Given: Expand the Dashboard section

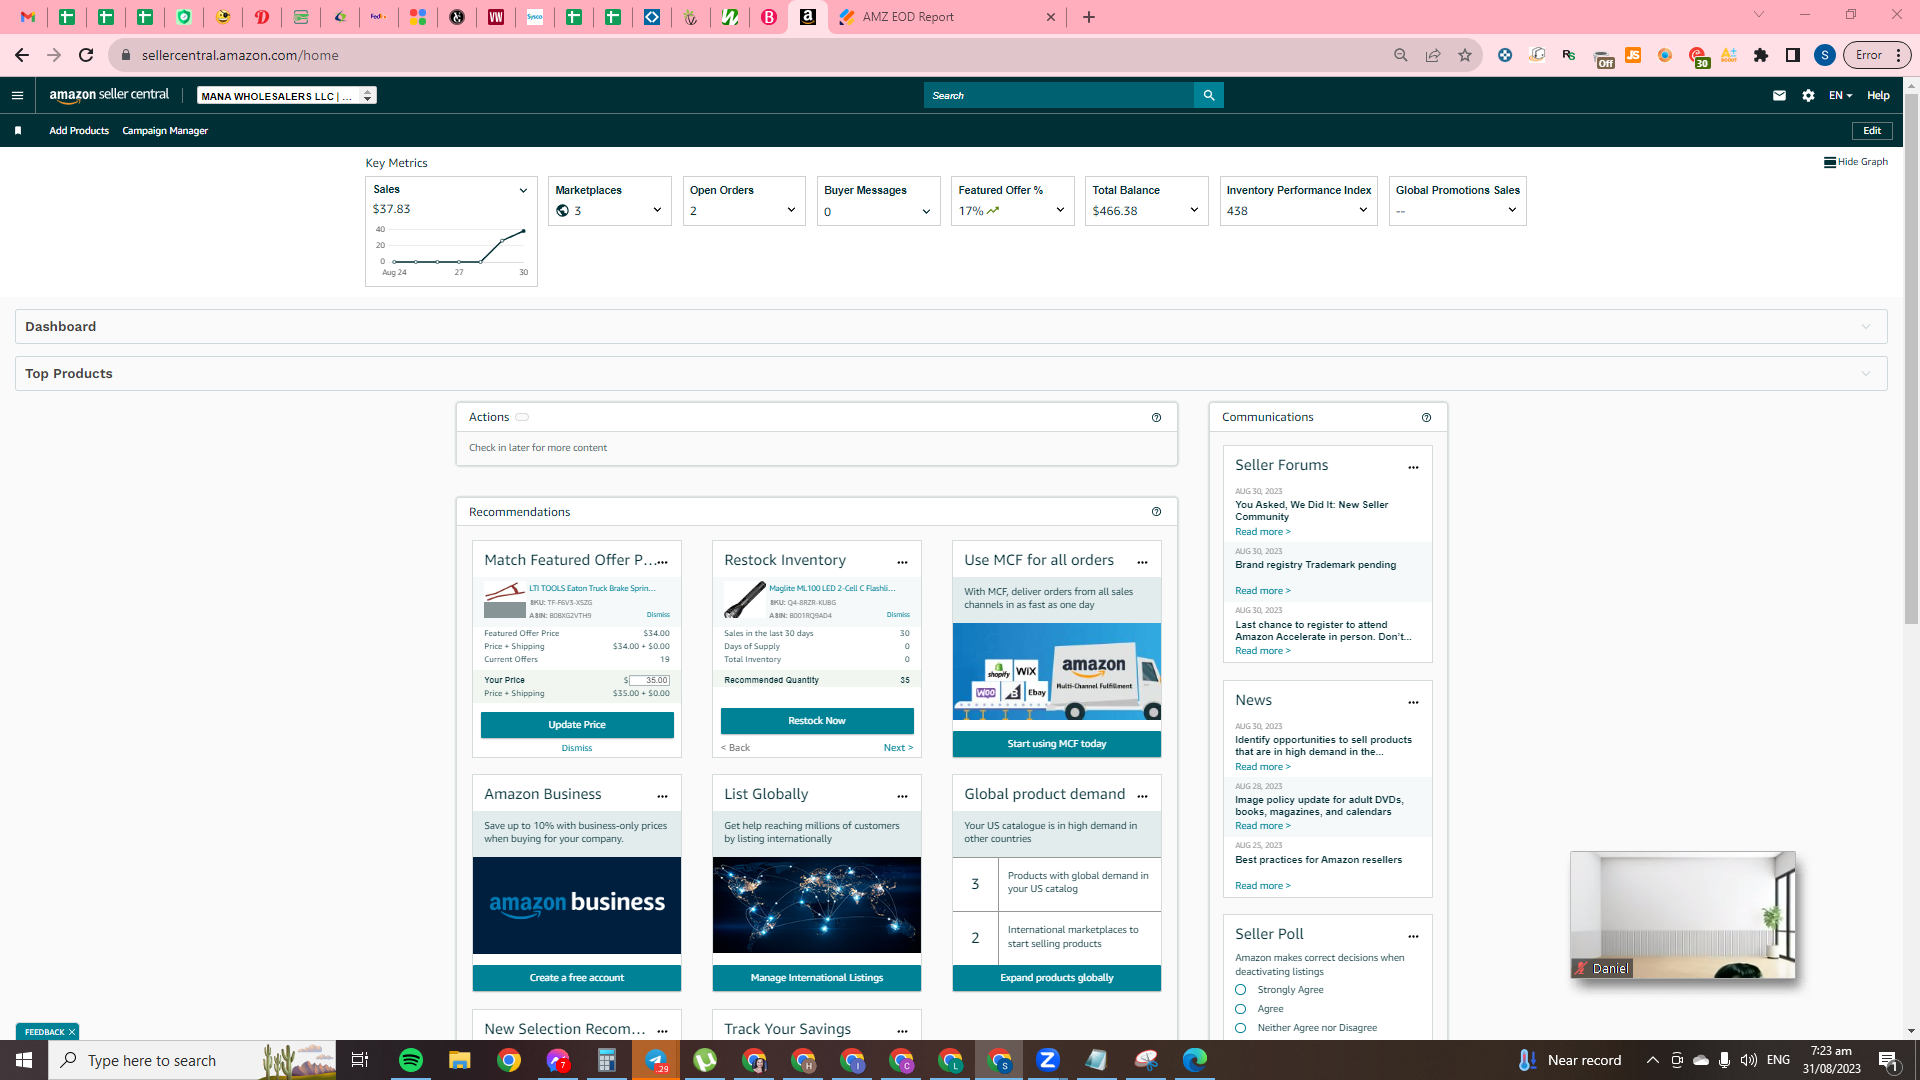Looking at the screenshot, I should 951,327.
